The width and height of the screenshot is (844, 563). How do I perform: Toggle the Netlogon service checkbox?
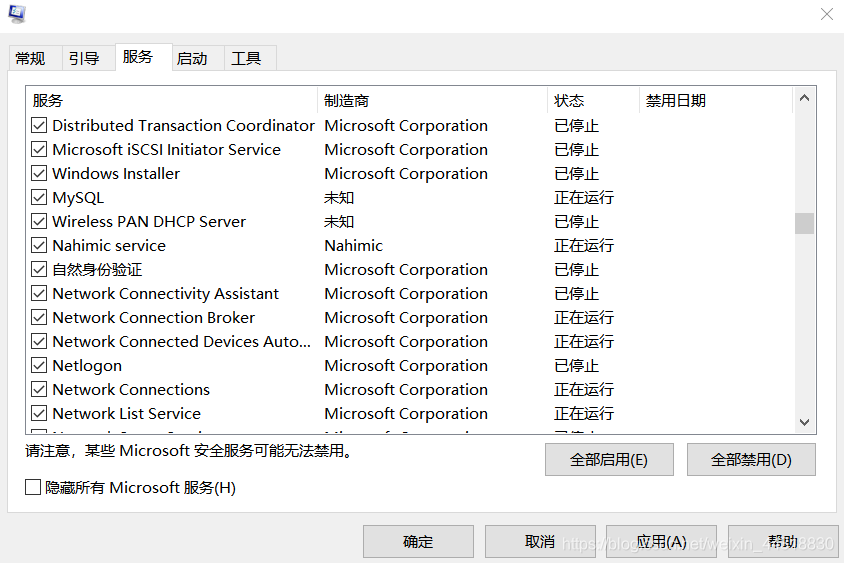[39, 365]
